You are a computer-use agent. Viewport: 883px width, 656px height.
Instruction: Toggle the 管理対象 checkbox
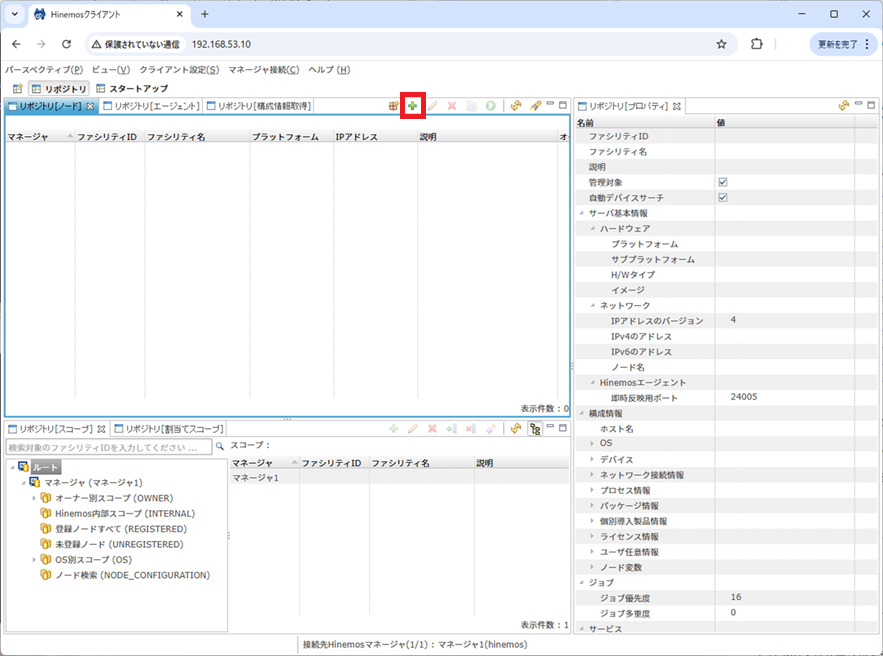pyautogui.click(x=723, y=182)
